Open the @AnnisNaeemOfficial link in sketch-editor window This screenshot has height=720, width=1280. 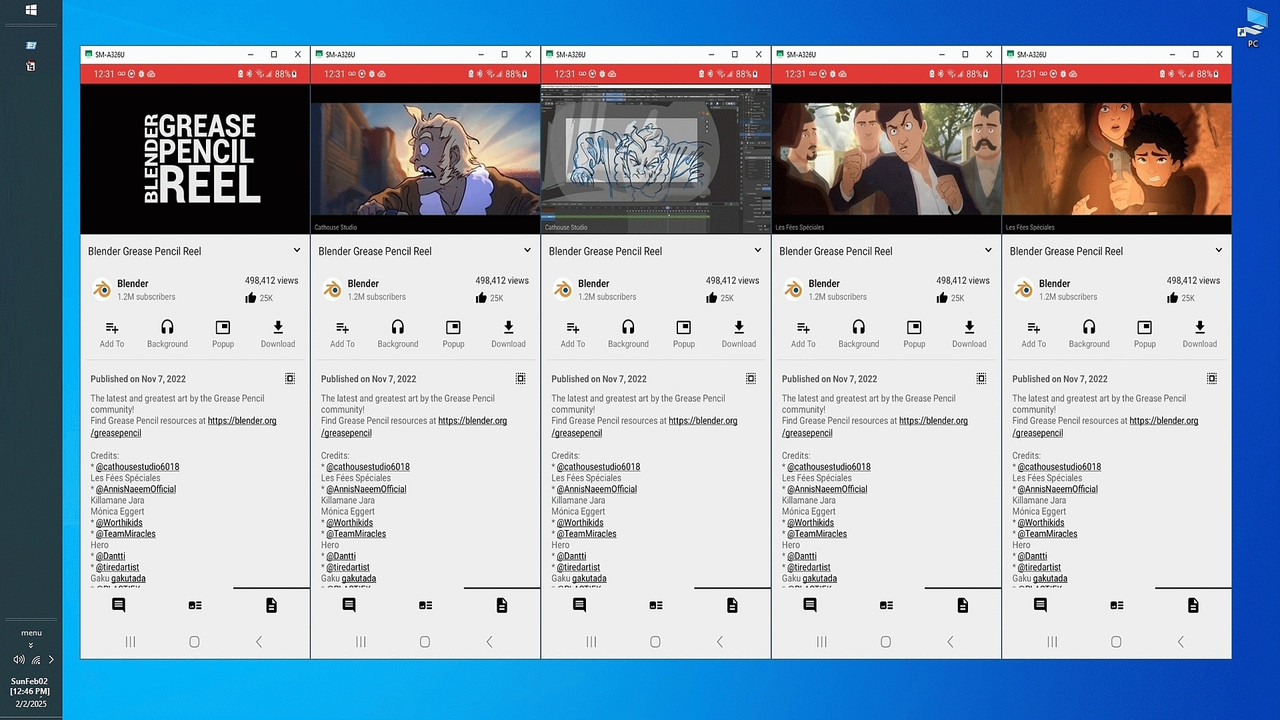596,489
